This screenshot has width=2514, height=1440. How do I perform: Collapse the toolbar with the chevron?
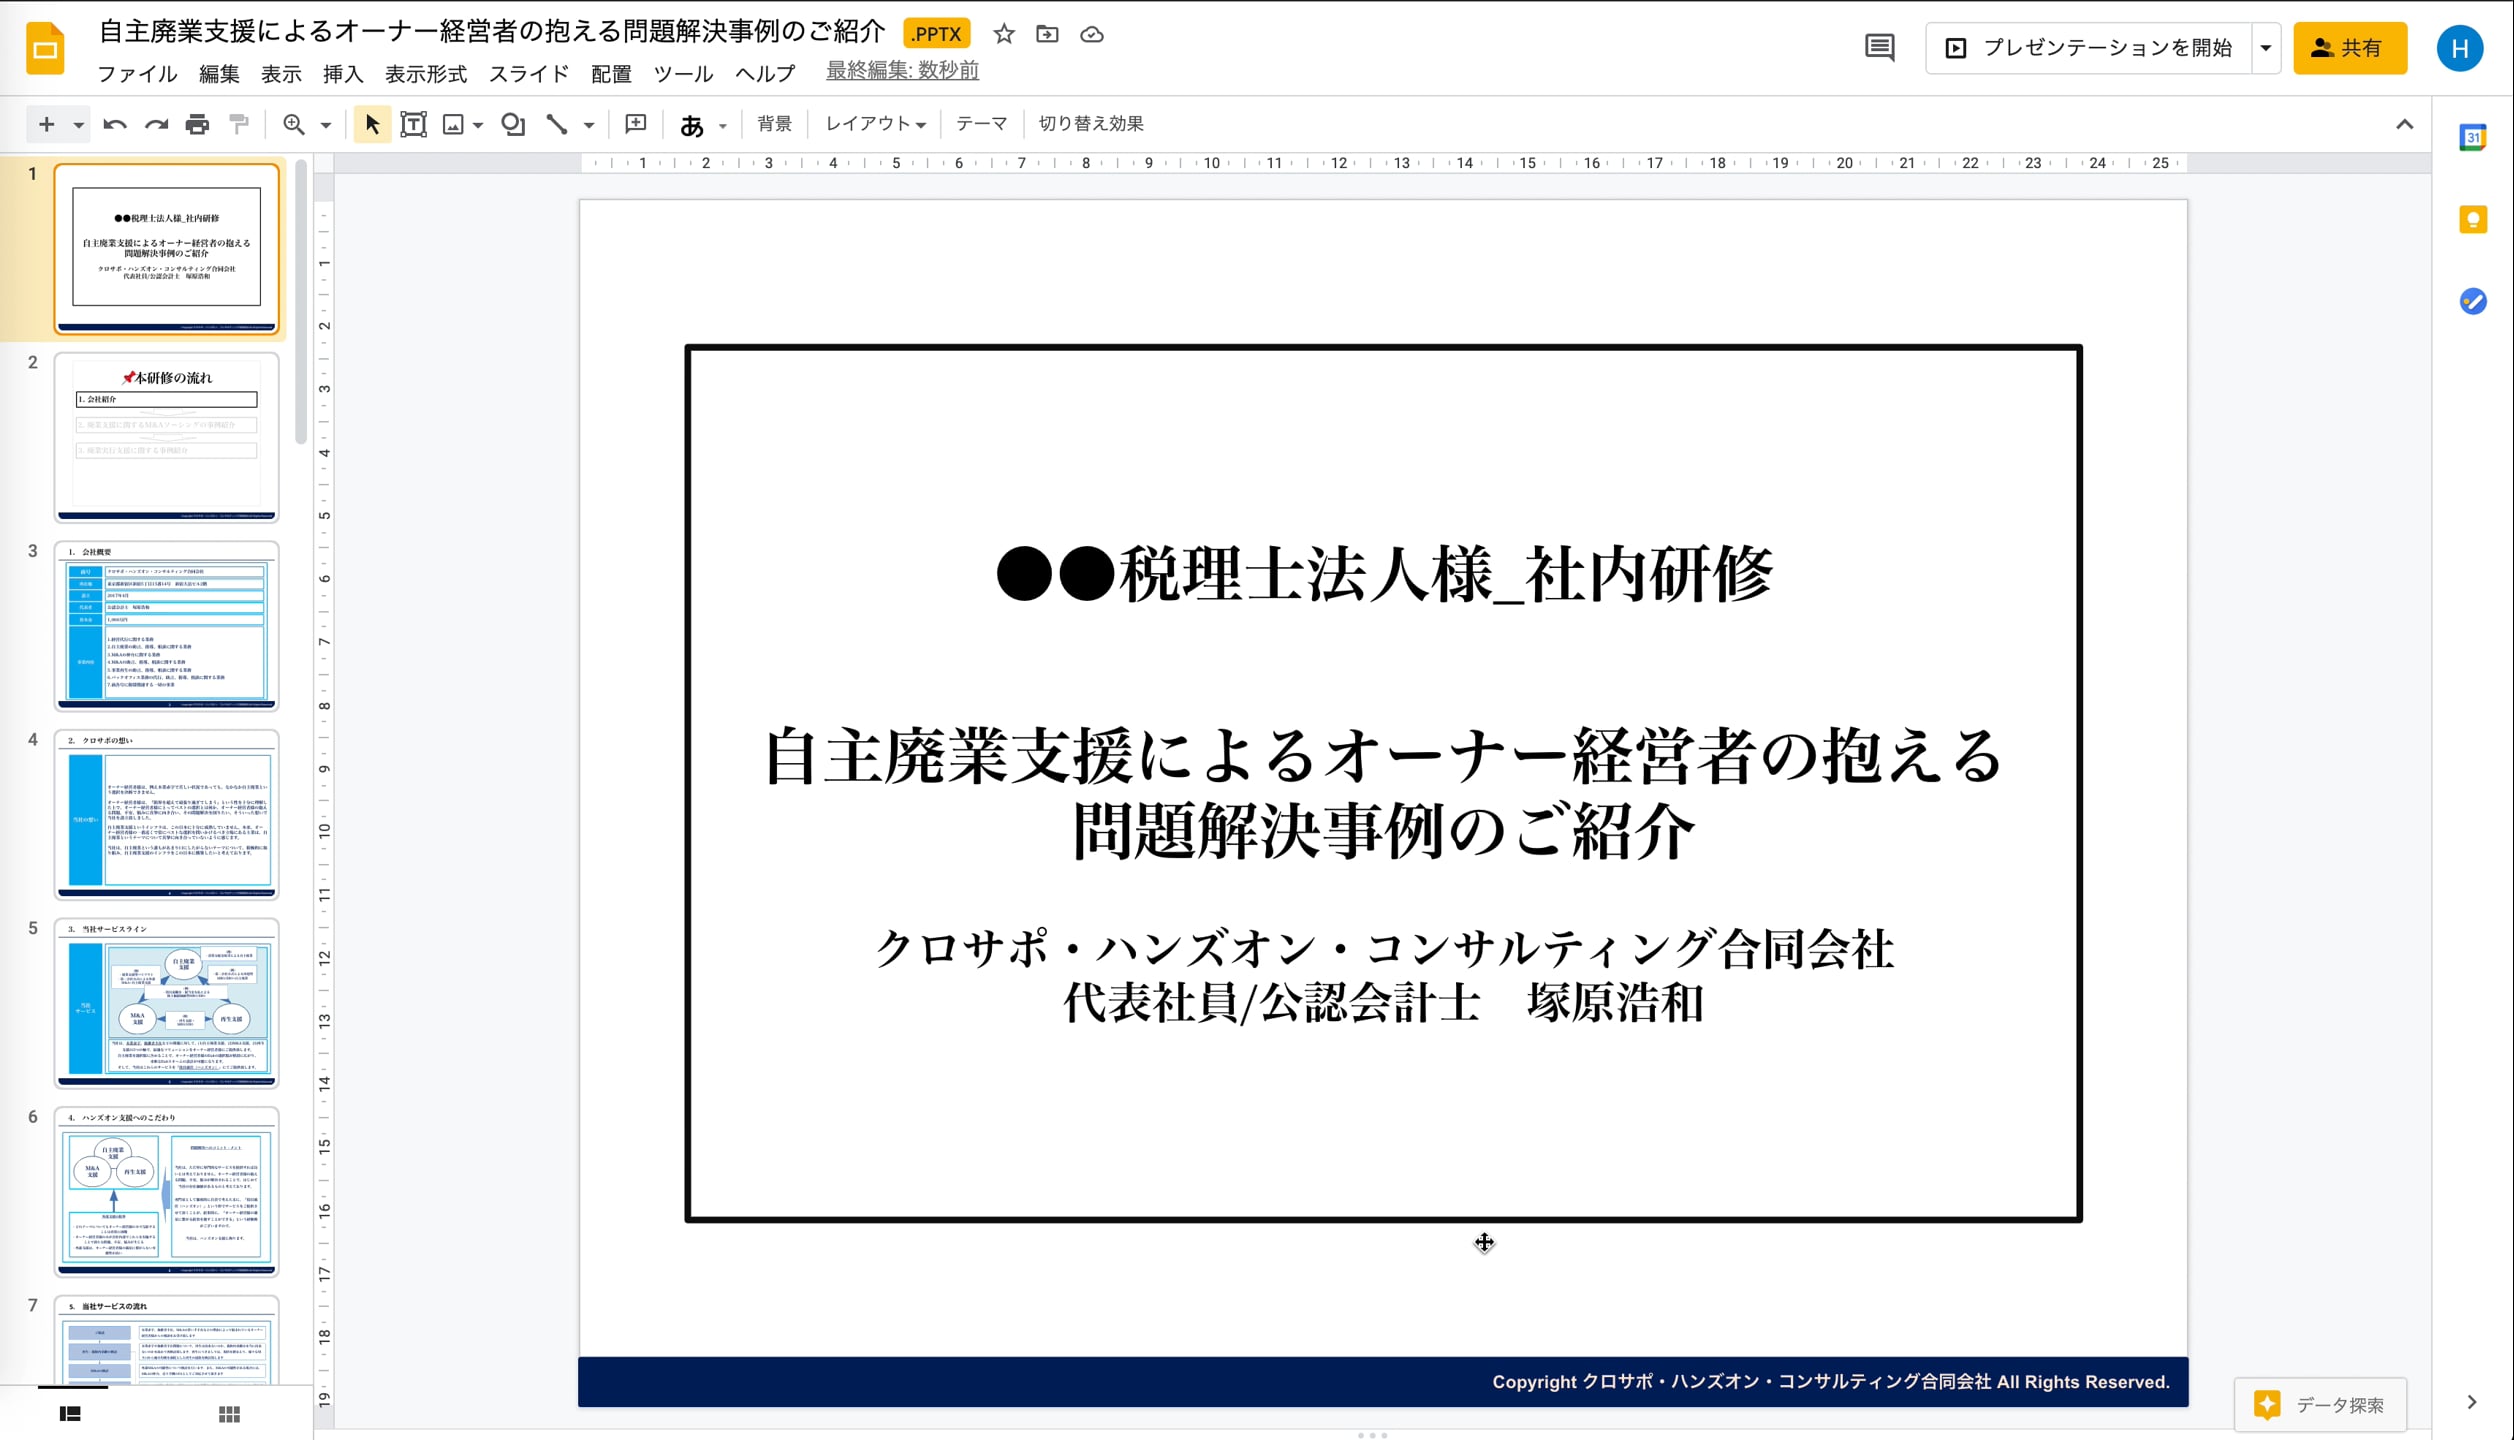click(x=2405, y=123)
